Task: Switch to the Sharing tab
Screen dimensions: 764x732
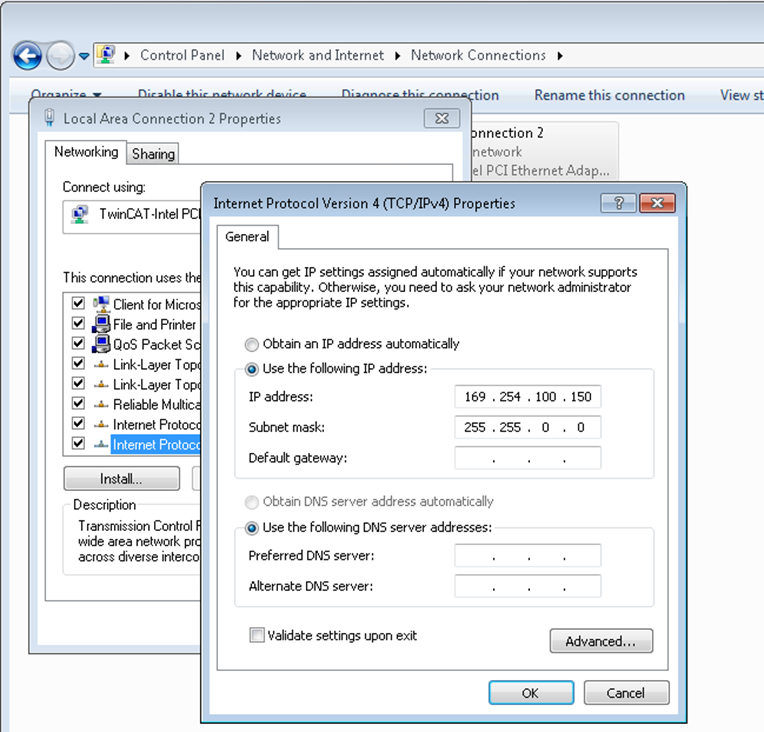Action: [x=153, y=154]
